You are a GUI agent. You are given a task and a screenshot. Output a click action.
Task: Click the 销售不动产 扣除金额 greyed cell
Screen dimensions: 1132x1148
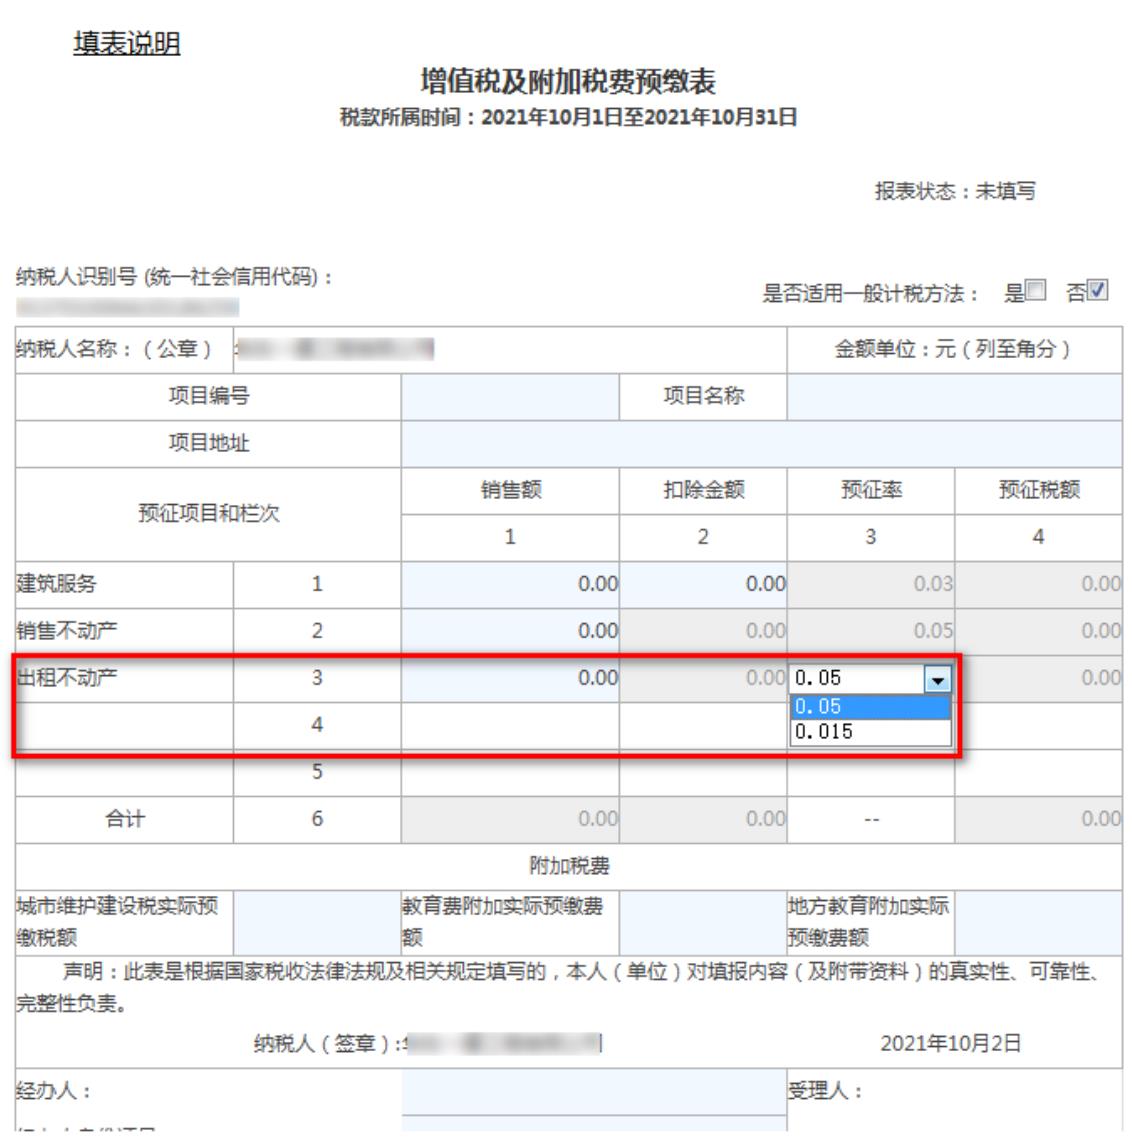[703, 631]
